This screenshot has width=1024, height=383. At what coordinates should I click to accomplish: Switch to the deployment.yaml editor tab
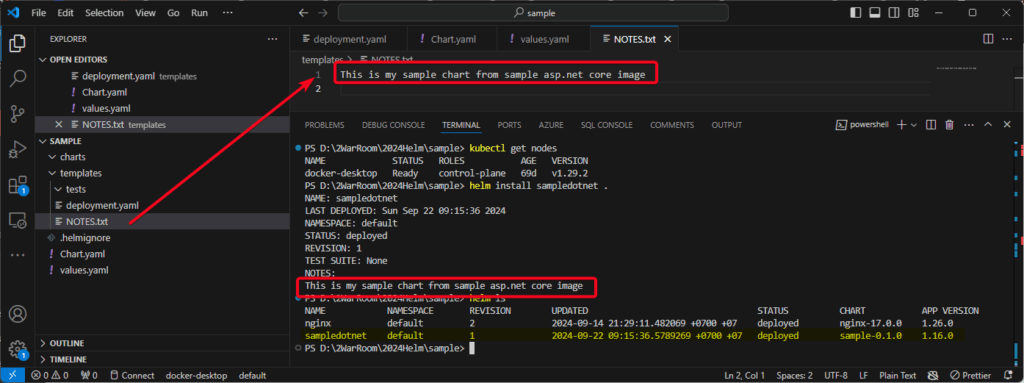(349, 39)
